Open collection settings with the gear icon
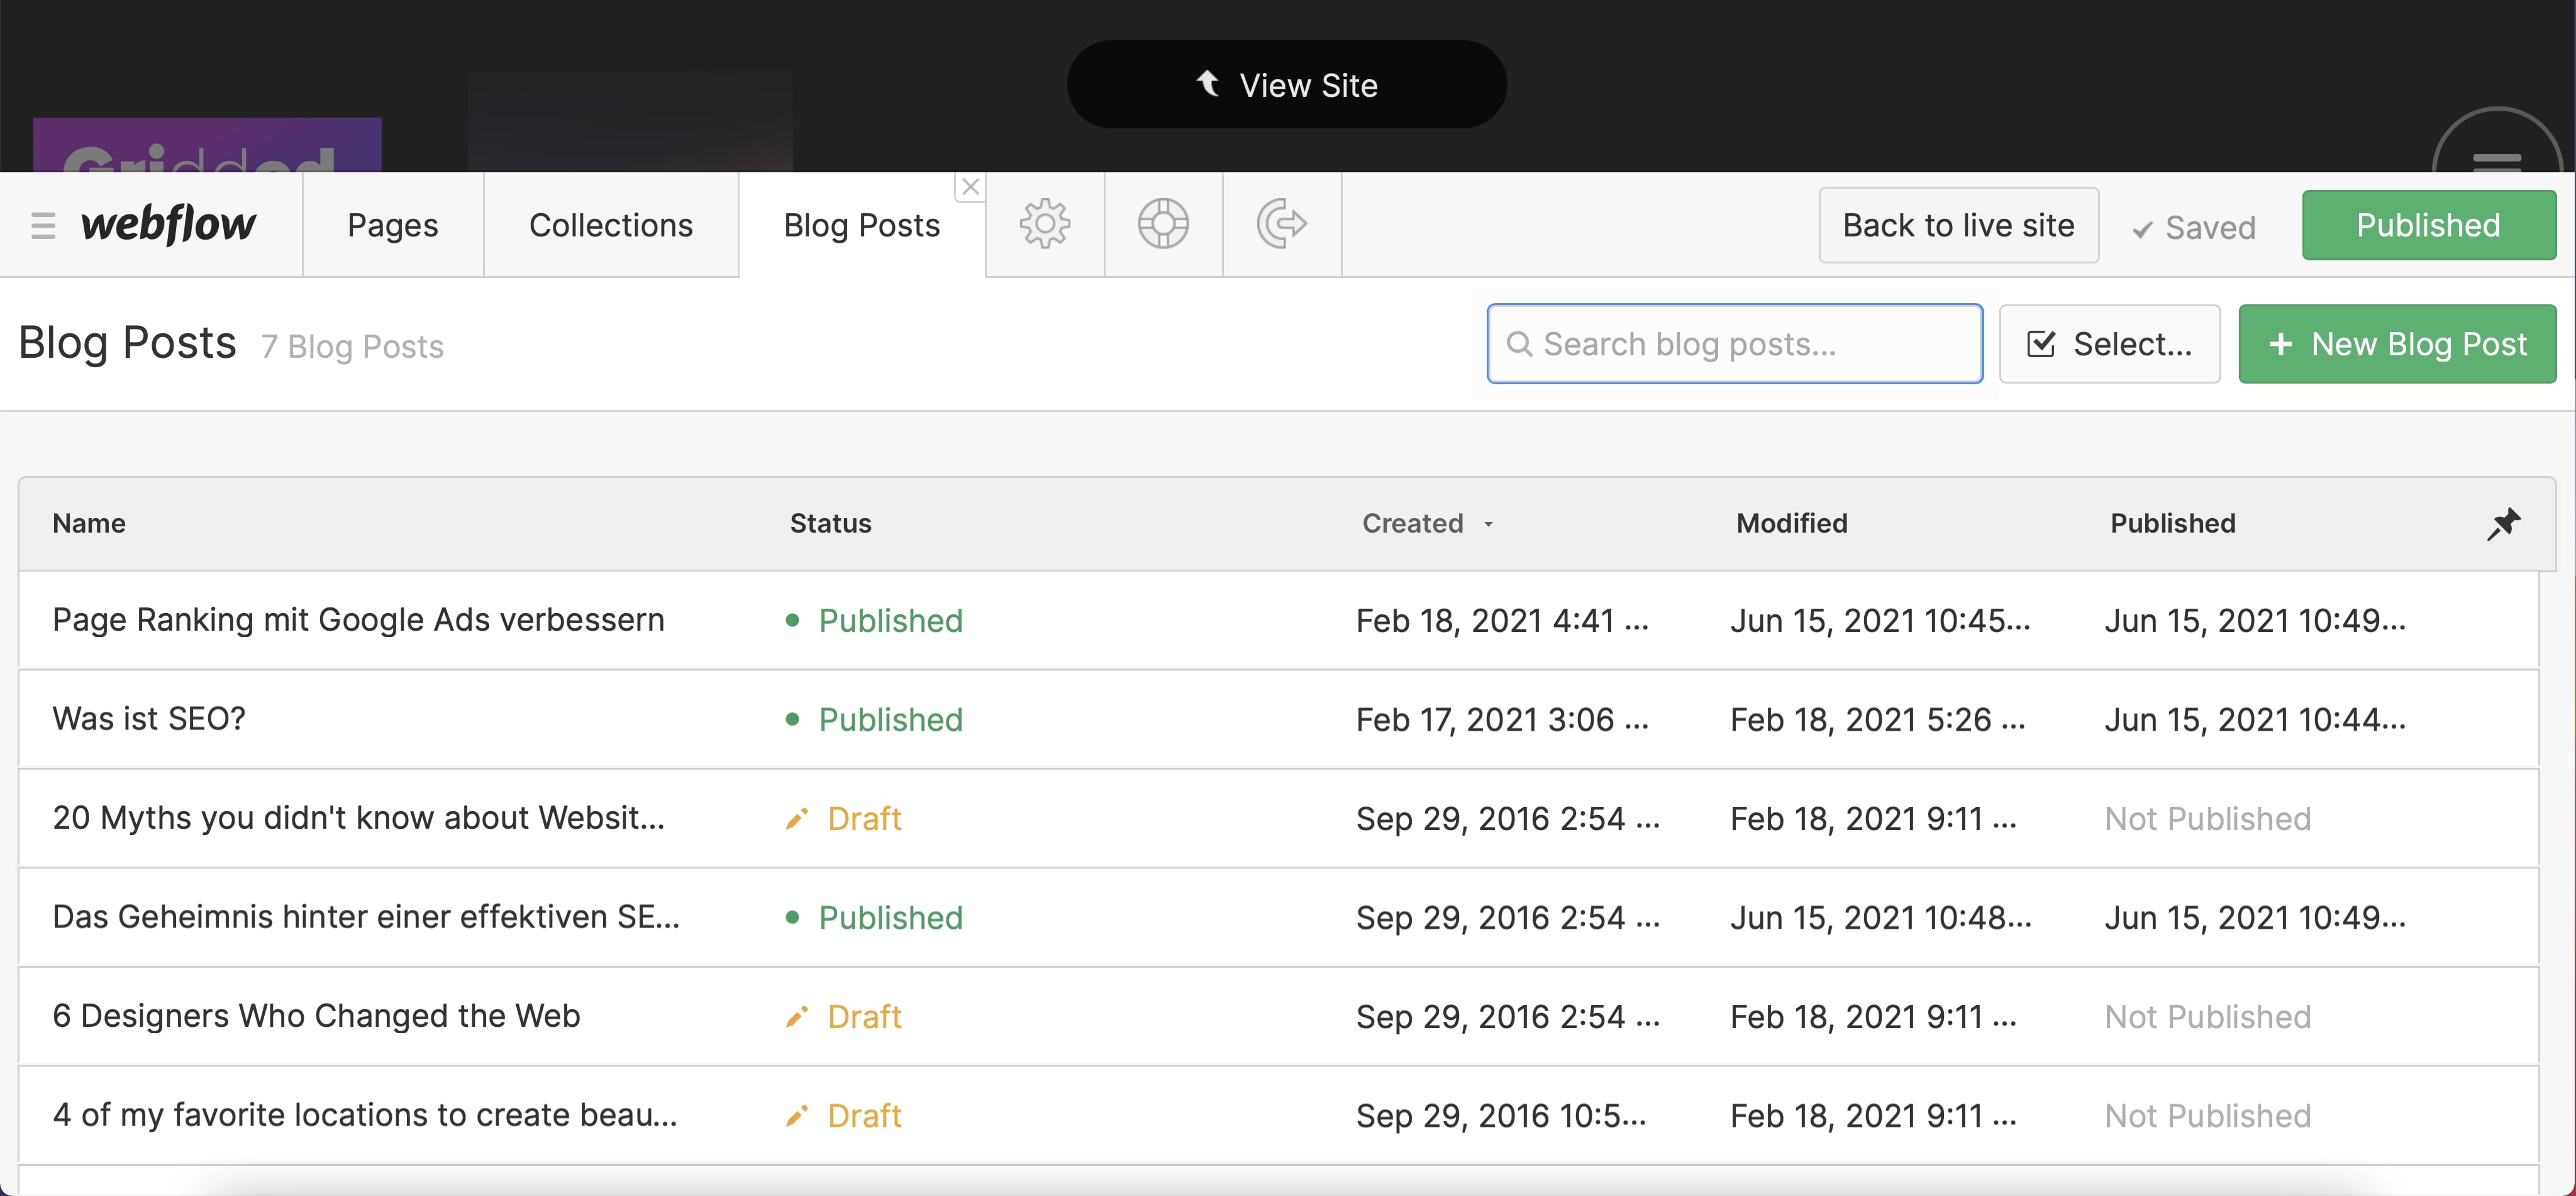The height and width of the screenshot is (1196, 2576). pos(1045,224)
